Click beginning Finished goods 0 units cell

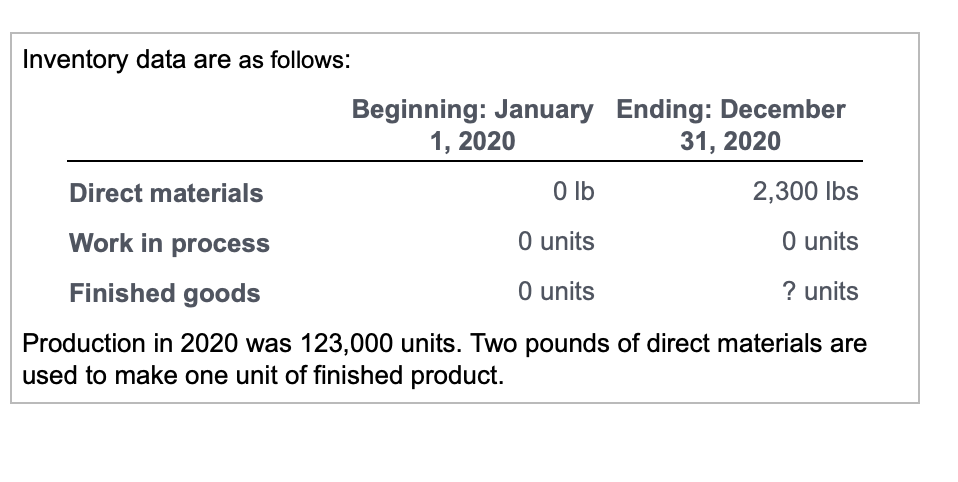(556, 291)
